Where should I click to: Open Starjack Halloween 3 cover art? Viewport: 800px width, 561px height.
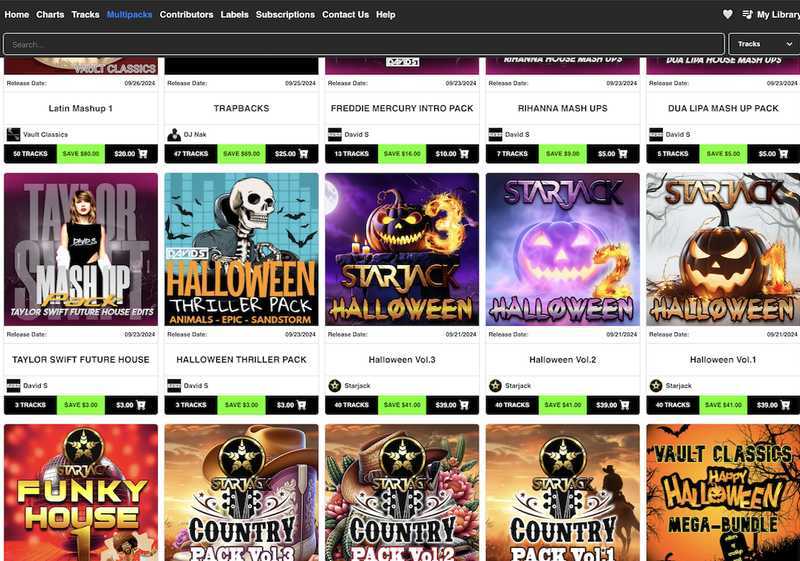click(402, 249)
